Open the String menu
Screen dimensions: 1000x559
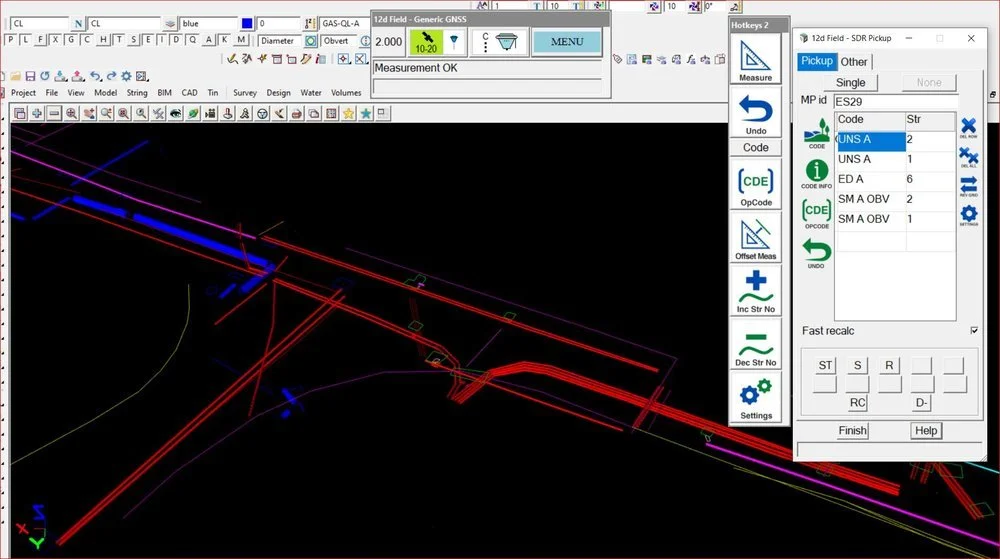click(x=136, y=92)
